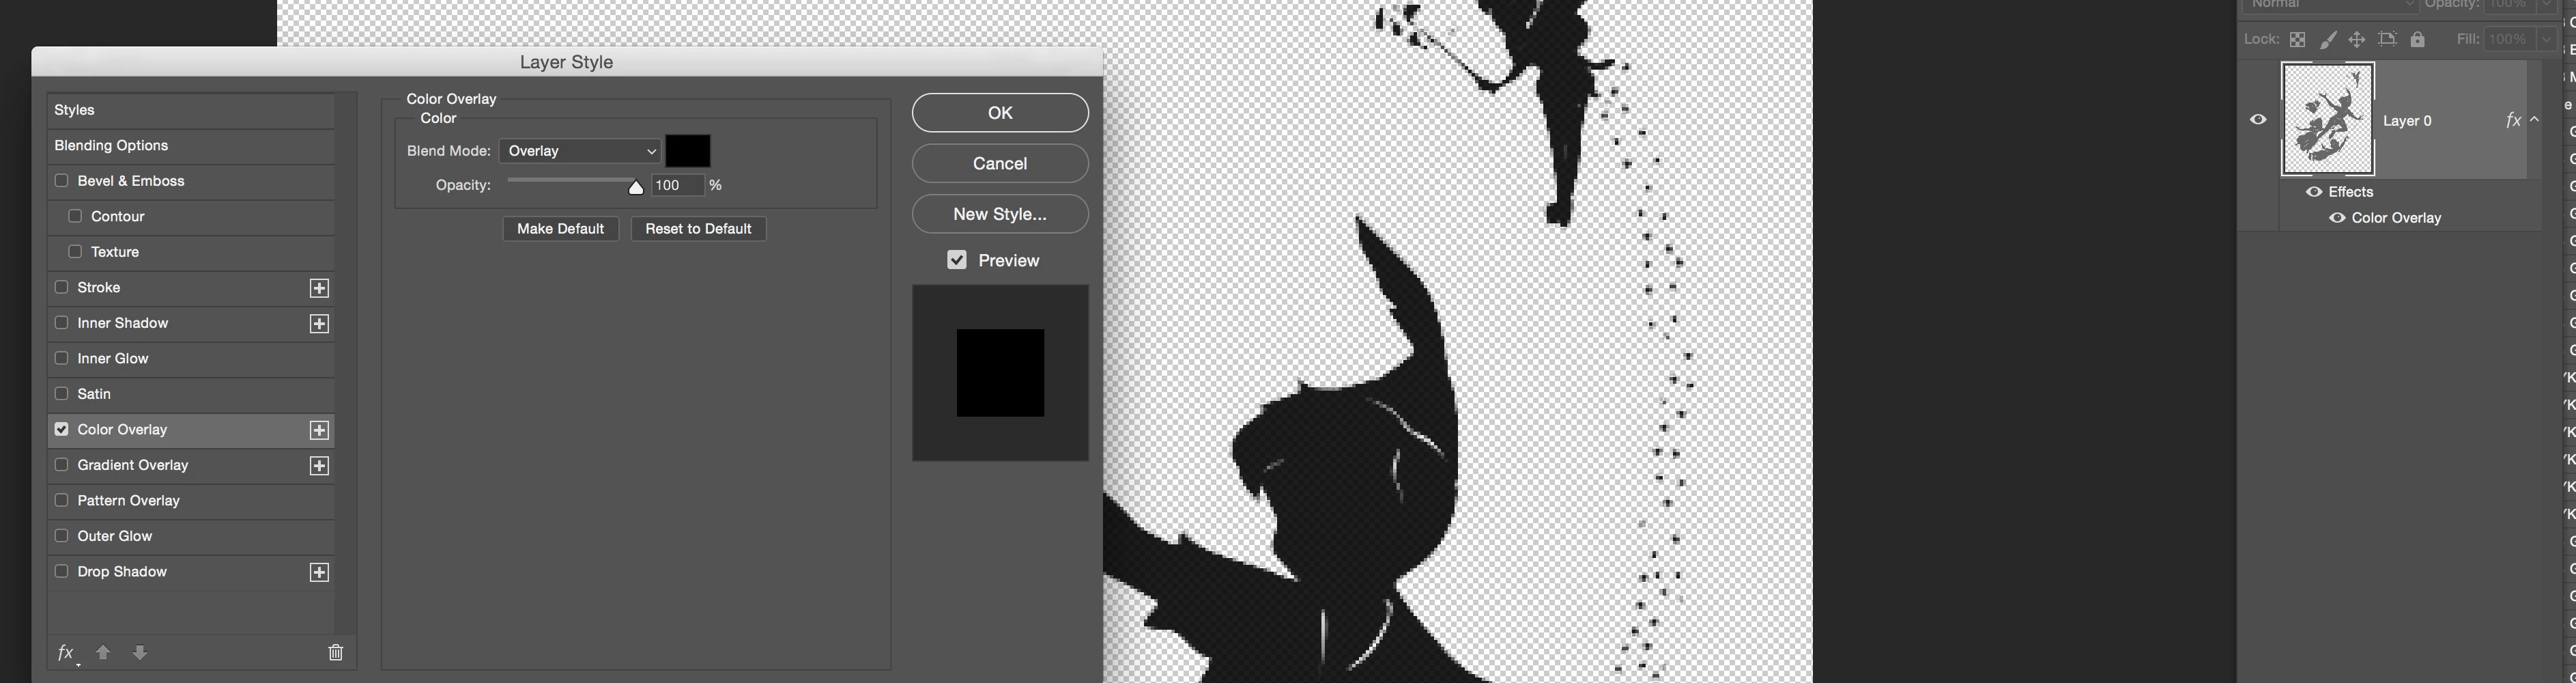Click the New Style... button

coord(1000,214)
